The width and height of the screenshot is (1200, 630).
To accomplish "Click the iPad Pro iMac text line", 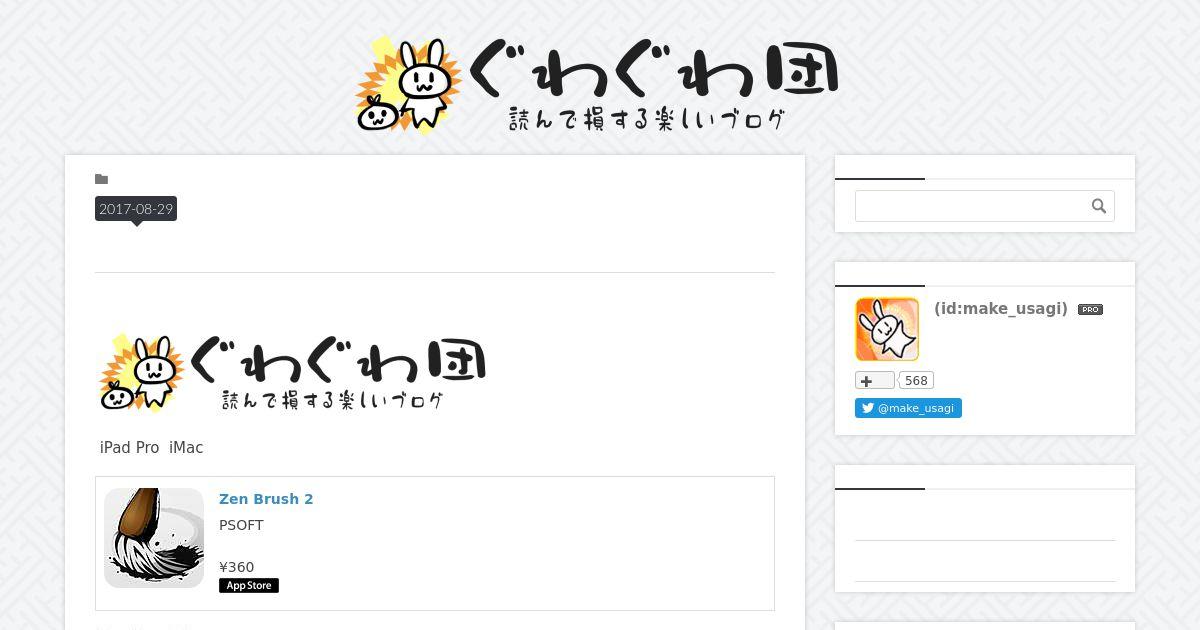I will coord(152,447).
